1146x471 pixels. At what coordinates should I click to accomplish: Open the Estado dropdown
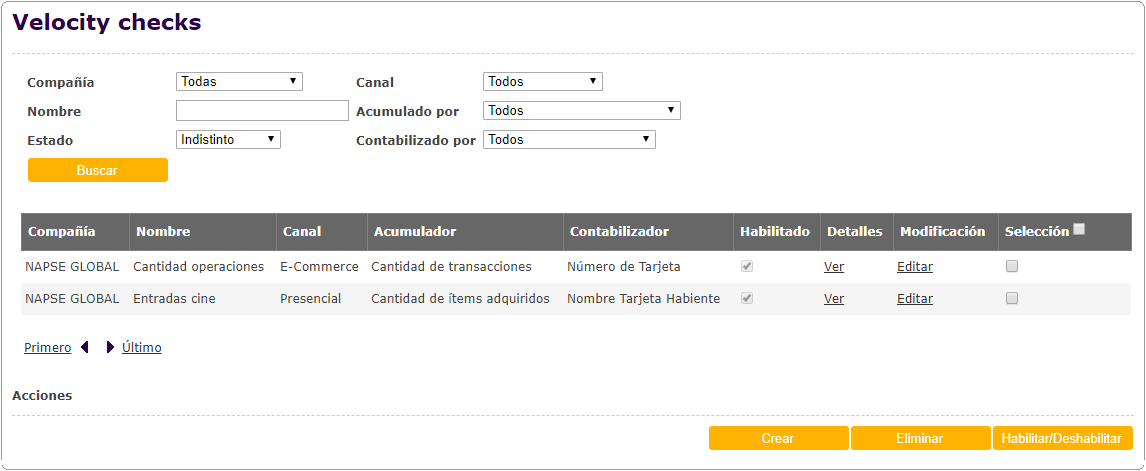pyautogui.click(x=228, y=140)
